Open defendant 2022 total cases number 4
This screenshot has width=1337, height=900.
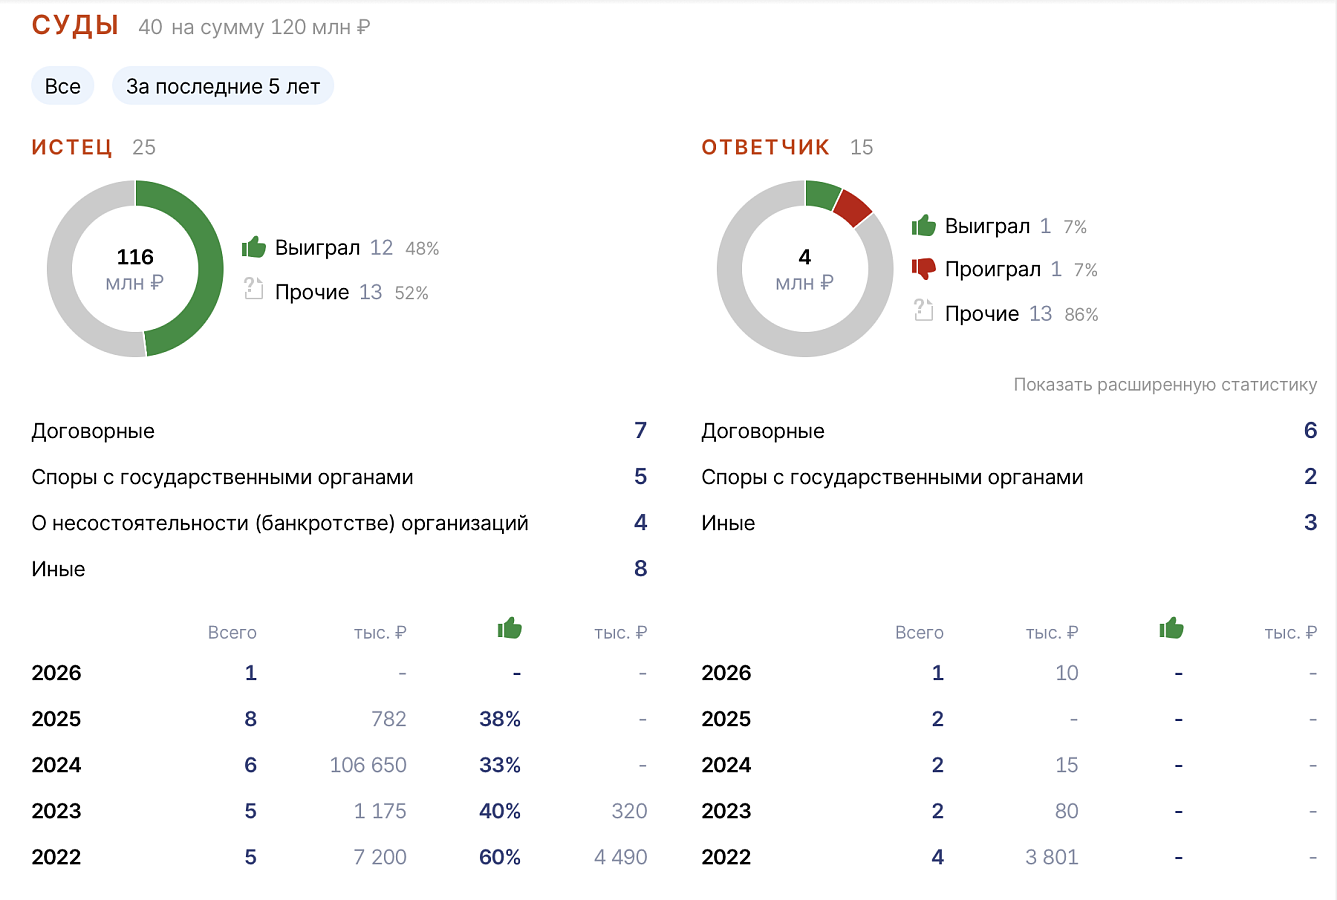937,857
